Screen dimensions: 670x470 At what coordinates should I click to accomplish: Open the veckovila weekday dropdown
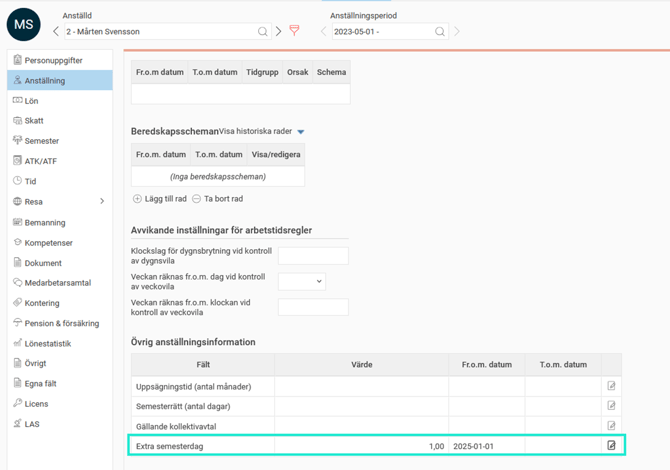(302, 282)
